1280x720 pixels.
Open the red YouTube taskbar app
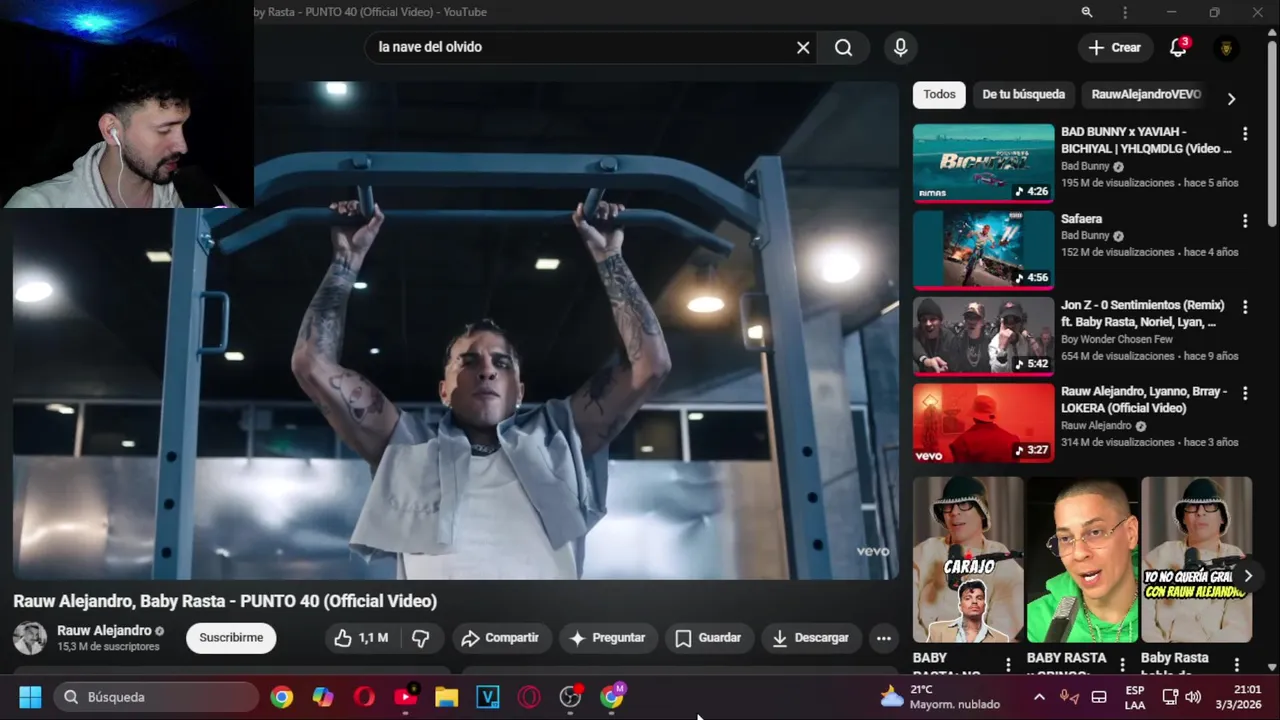405,697
